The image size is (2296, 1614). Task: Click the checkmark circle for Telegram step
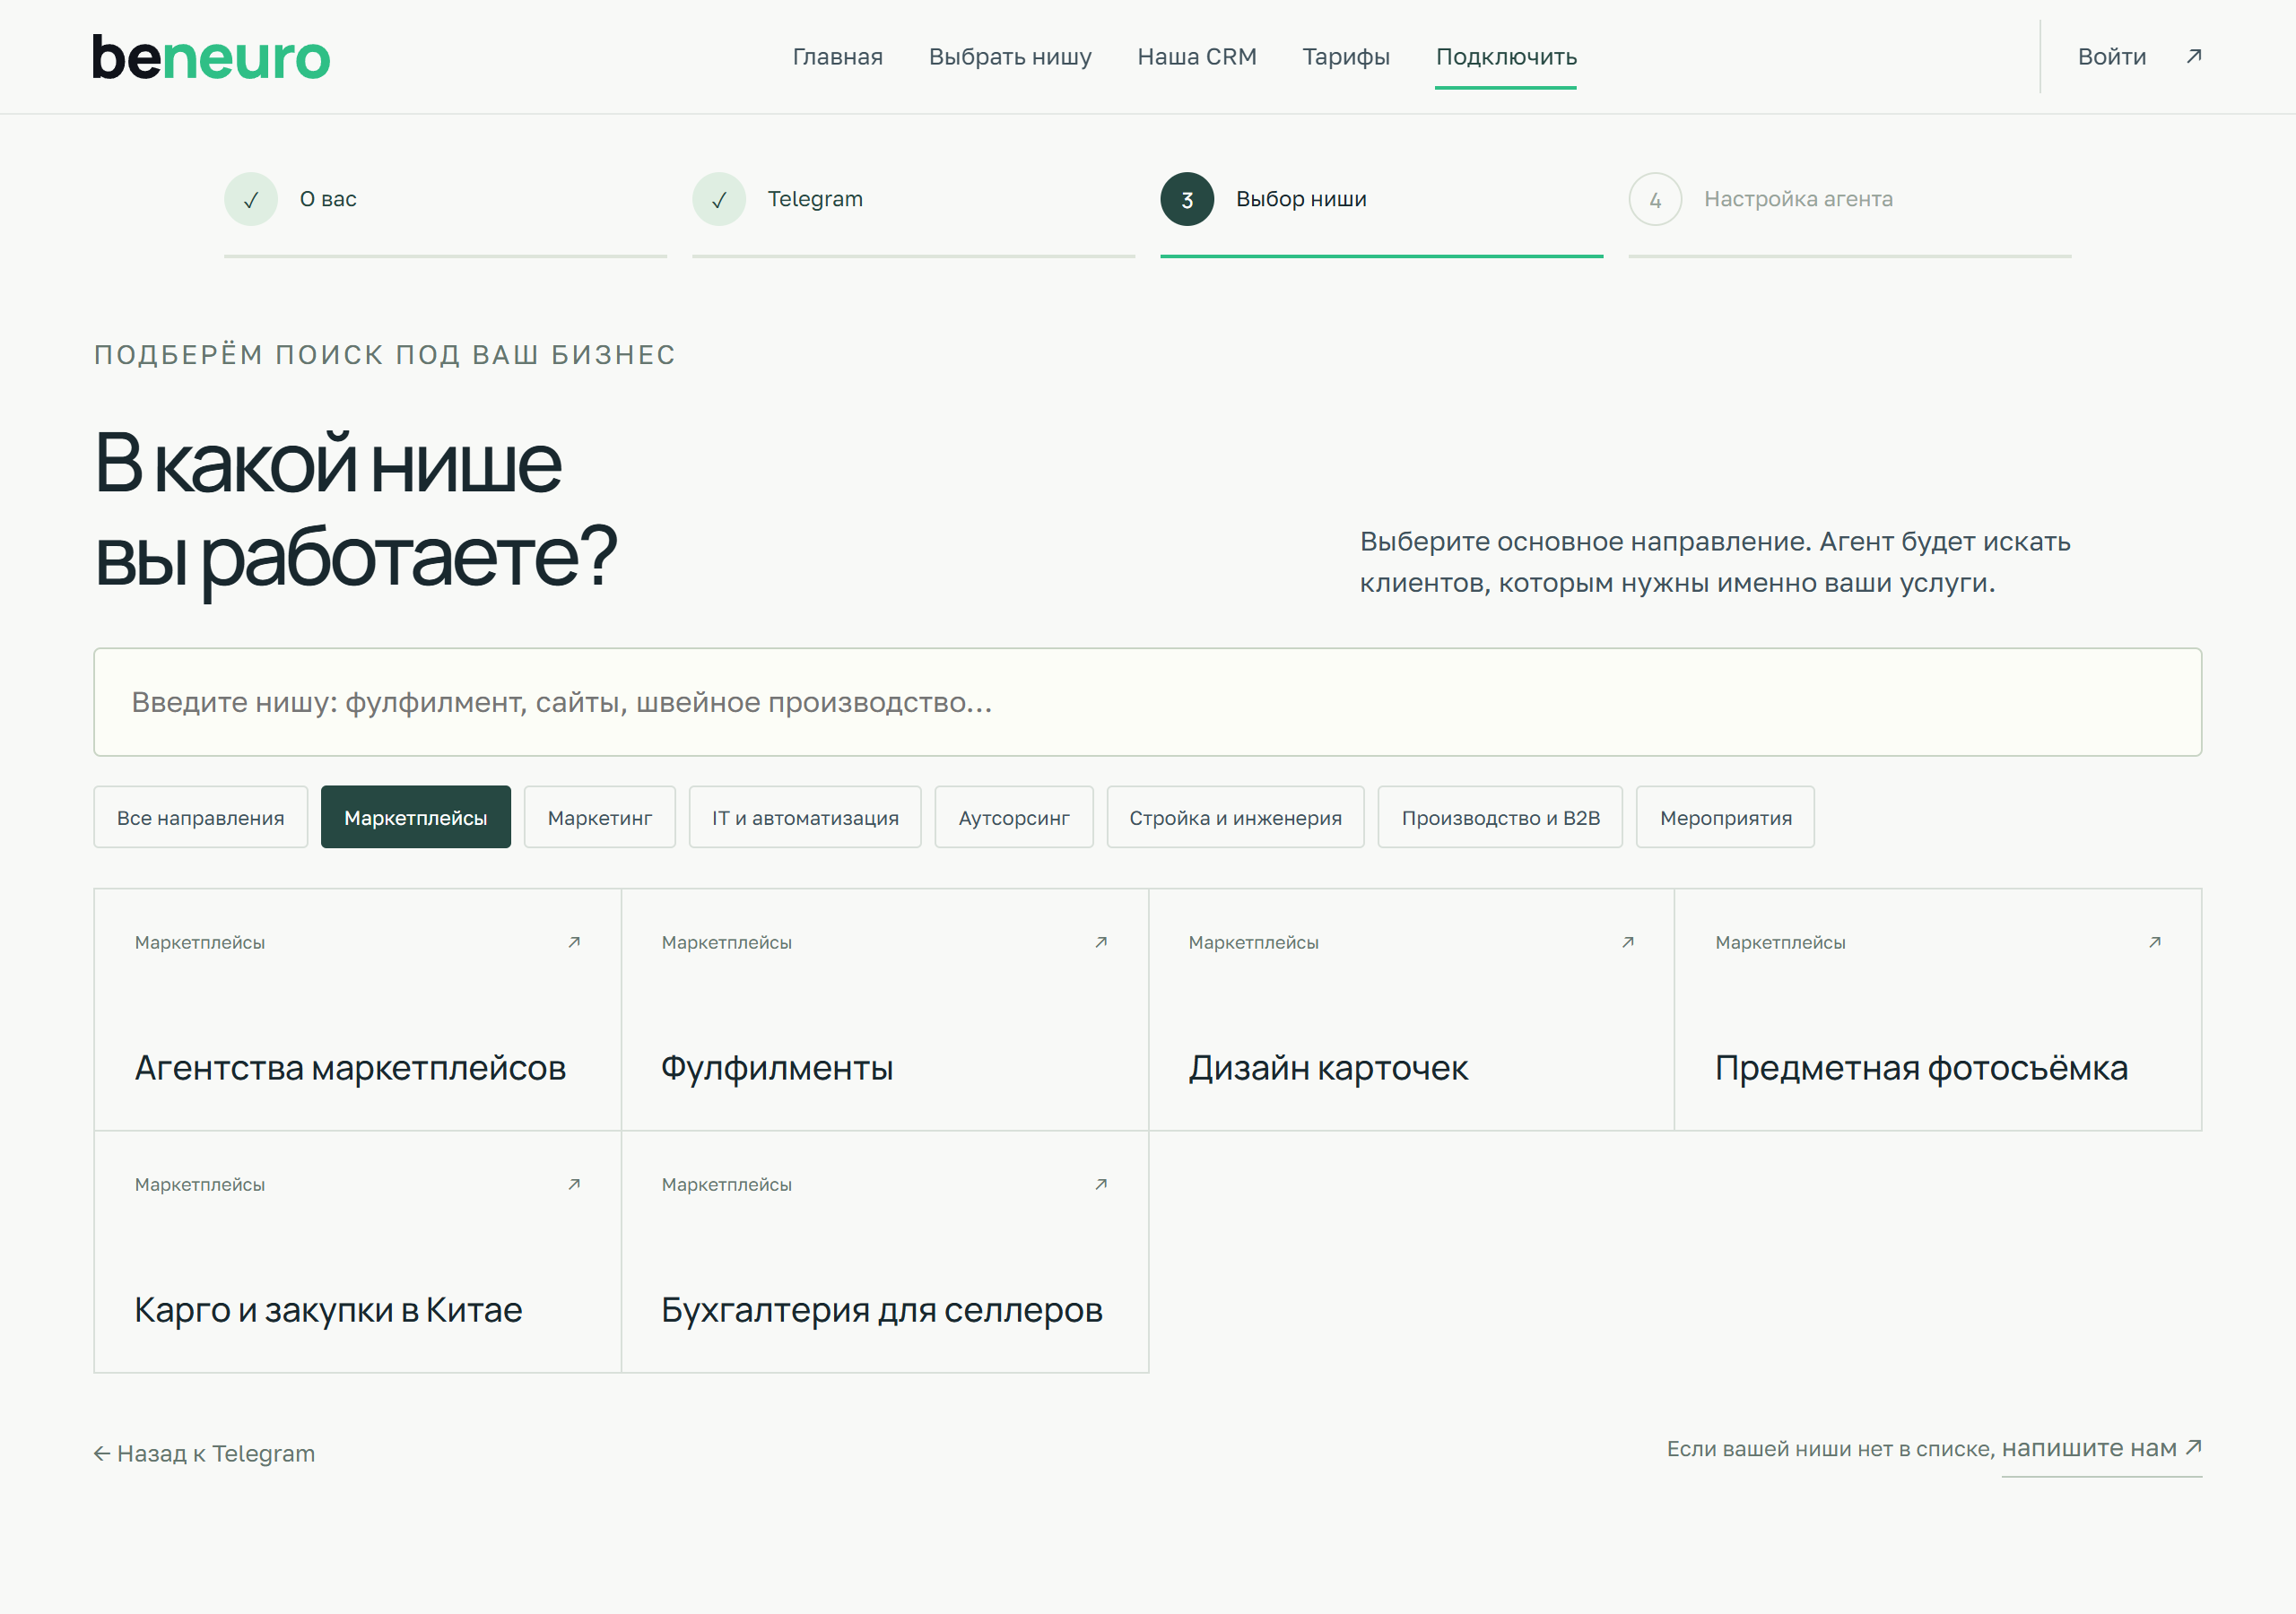point(719,199)
